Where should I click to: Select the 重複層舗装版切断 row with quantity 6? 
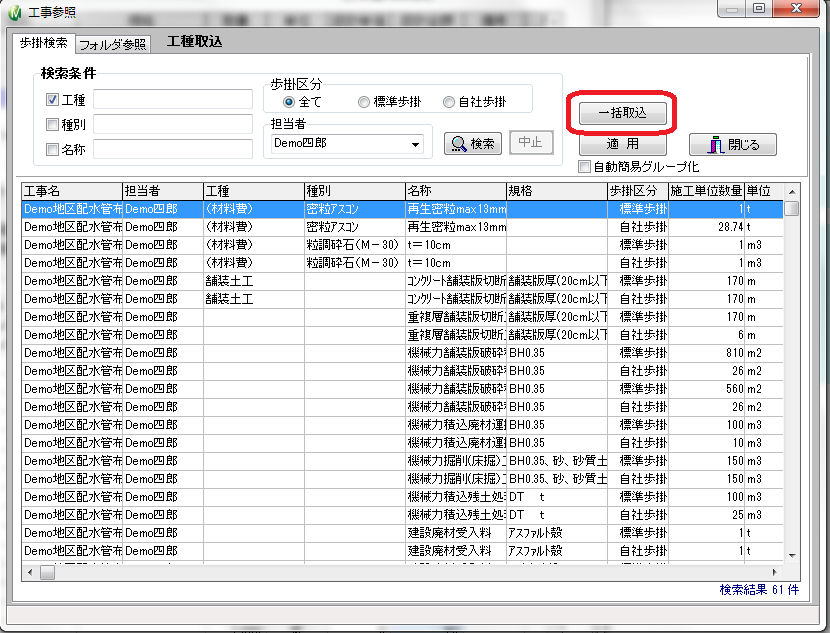tap(402, 335)
